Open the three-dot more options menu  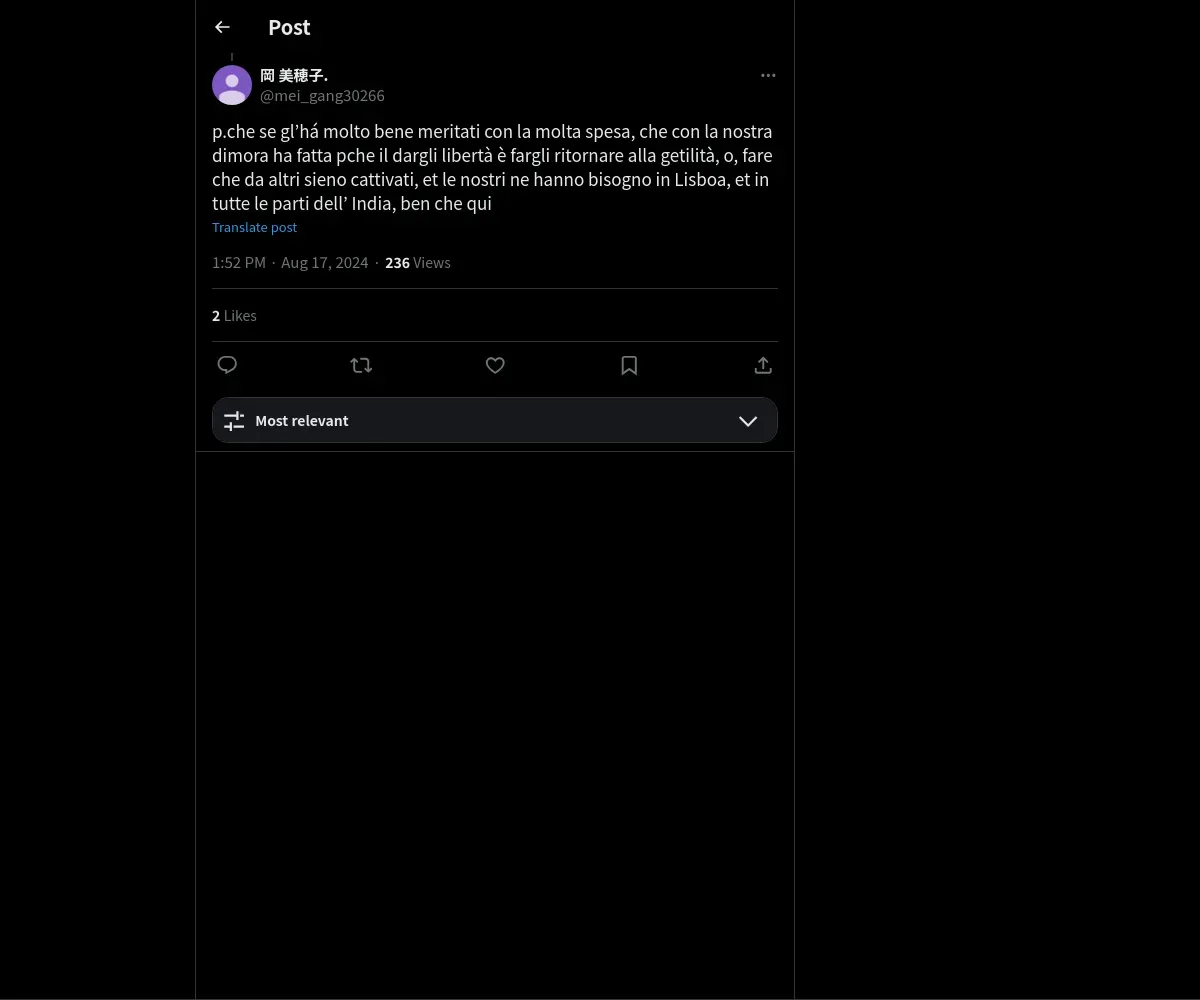768,75
